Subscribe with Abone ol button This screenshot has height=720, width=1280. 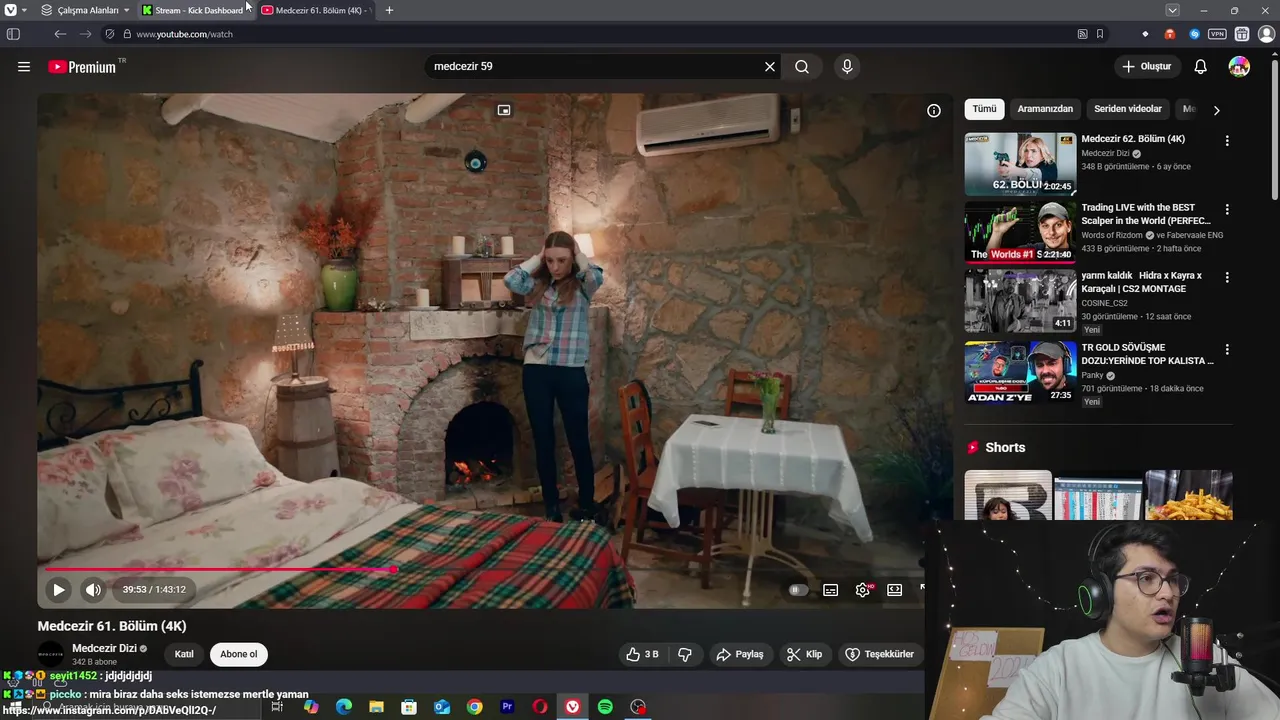[x=239, y=654]
